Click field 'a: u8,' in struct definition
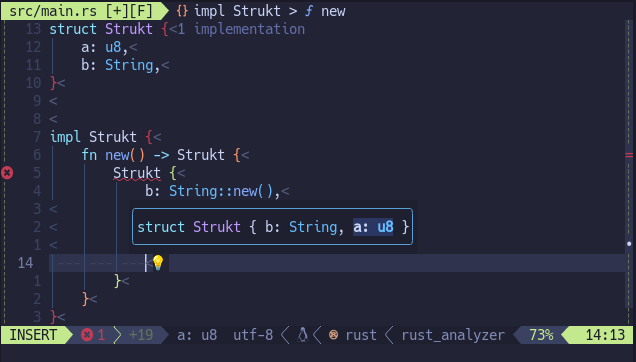The image size is (636, 362). pos(105,47)
